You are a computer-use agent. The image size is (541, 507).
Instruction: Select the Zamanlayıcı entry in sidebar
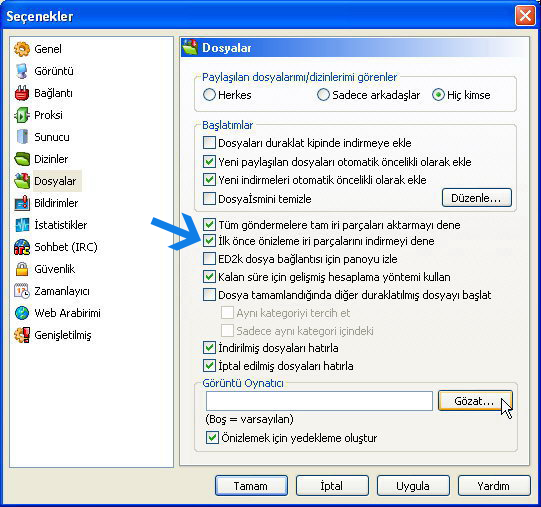coord(62,291)
